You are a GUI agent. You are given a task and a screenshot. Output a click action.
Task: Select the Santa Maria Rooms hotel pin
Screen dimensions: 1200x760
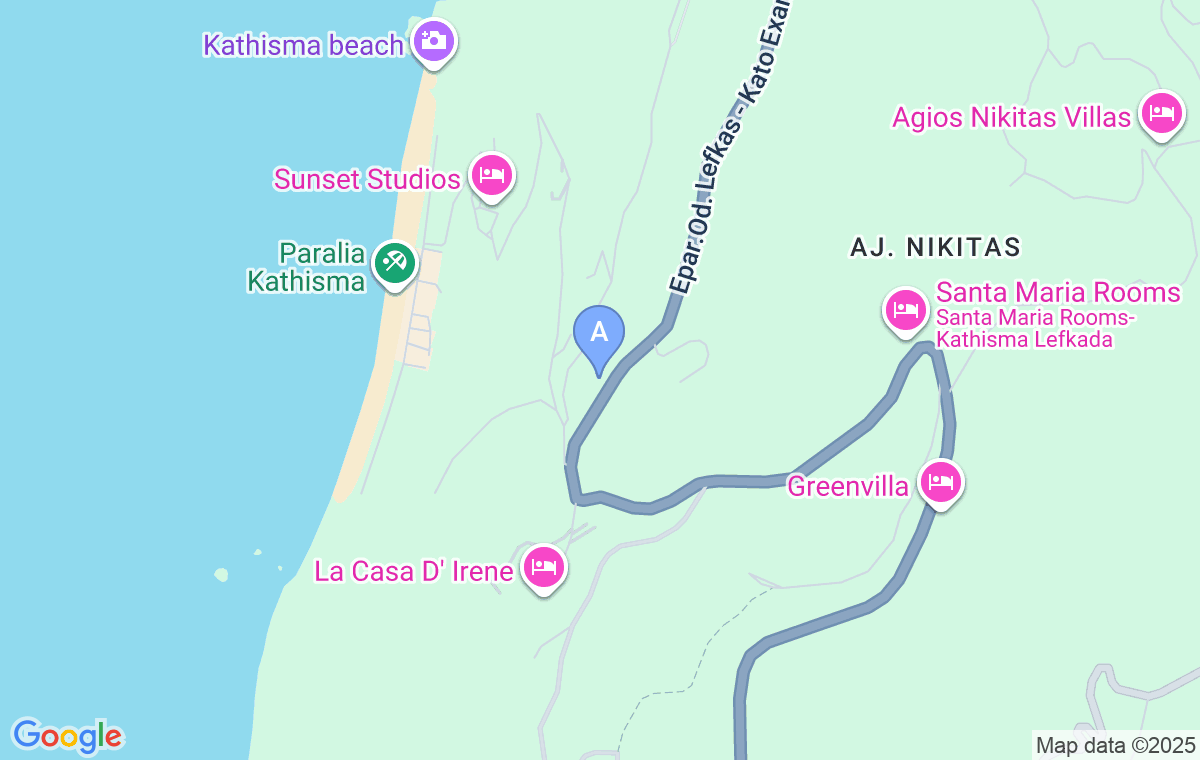pyautogui.click(x=906, y=312)
